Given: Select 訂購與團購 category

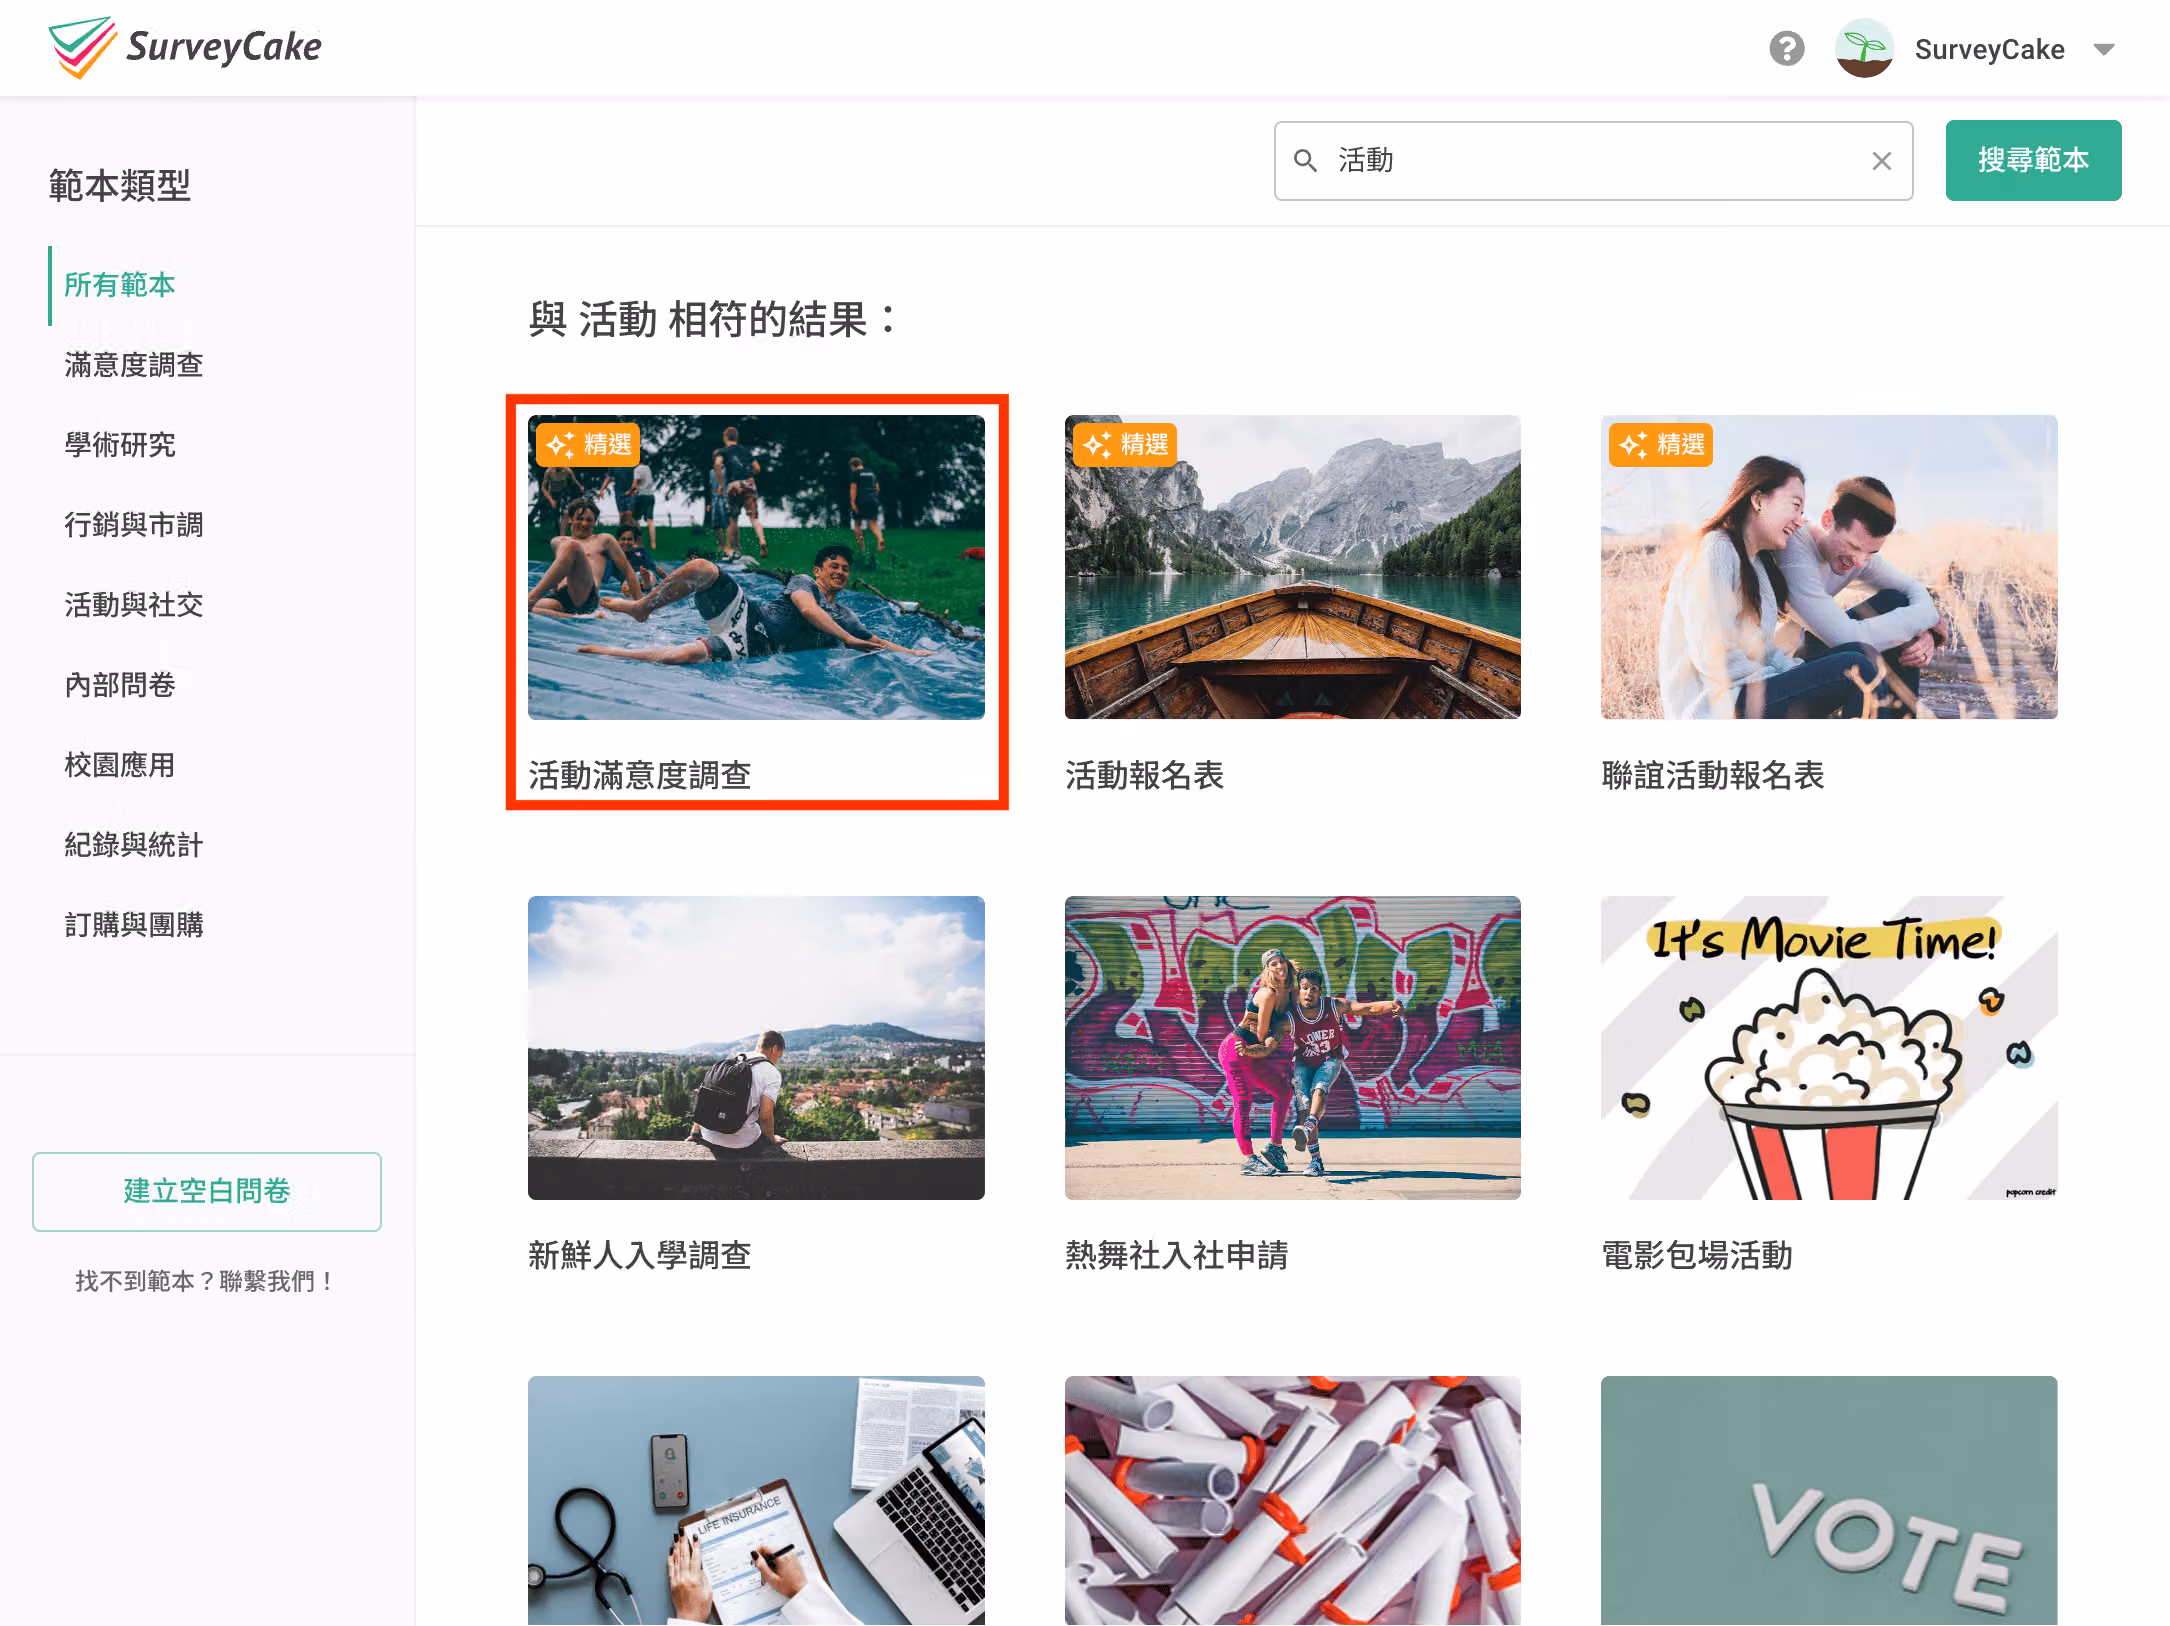Looking at the screenshot, I should click(x=134, y=925).
